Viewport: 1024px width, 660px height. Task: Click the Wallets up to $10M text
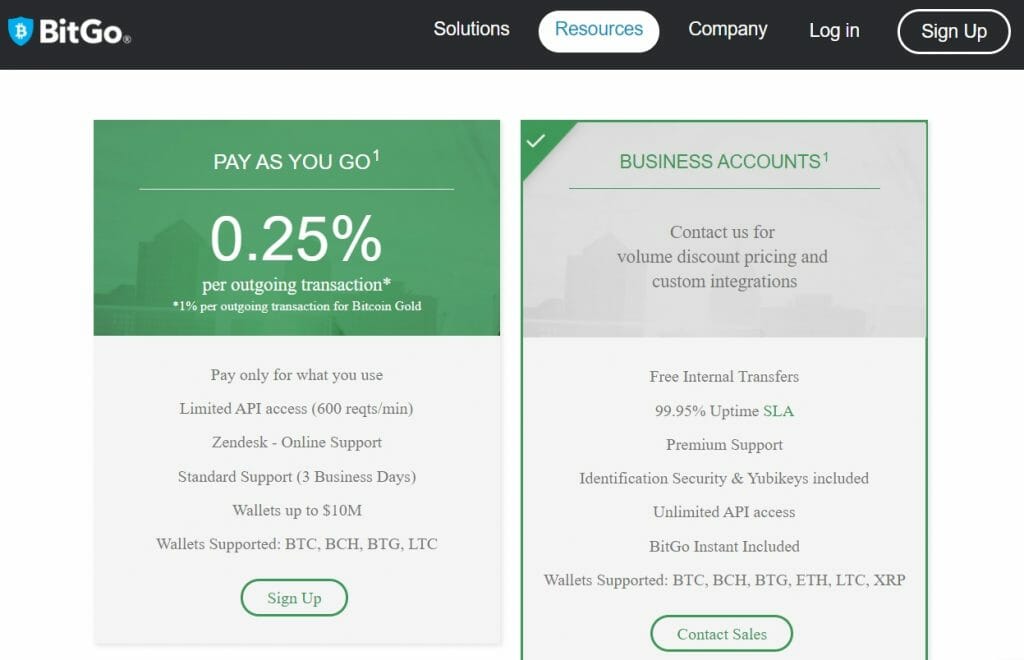click(297, 510)
